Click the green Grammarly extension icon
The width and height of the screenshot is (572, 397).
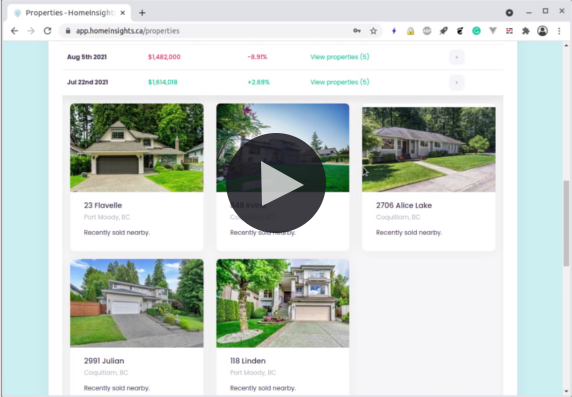476,31
